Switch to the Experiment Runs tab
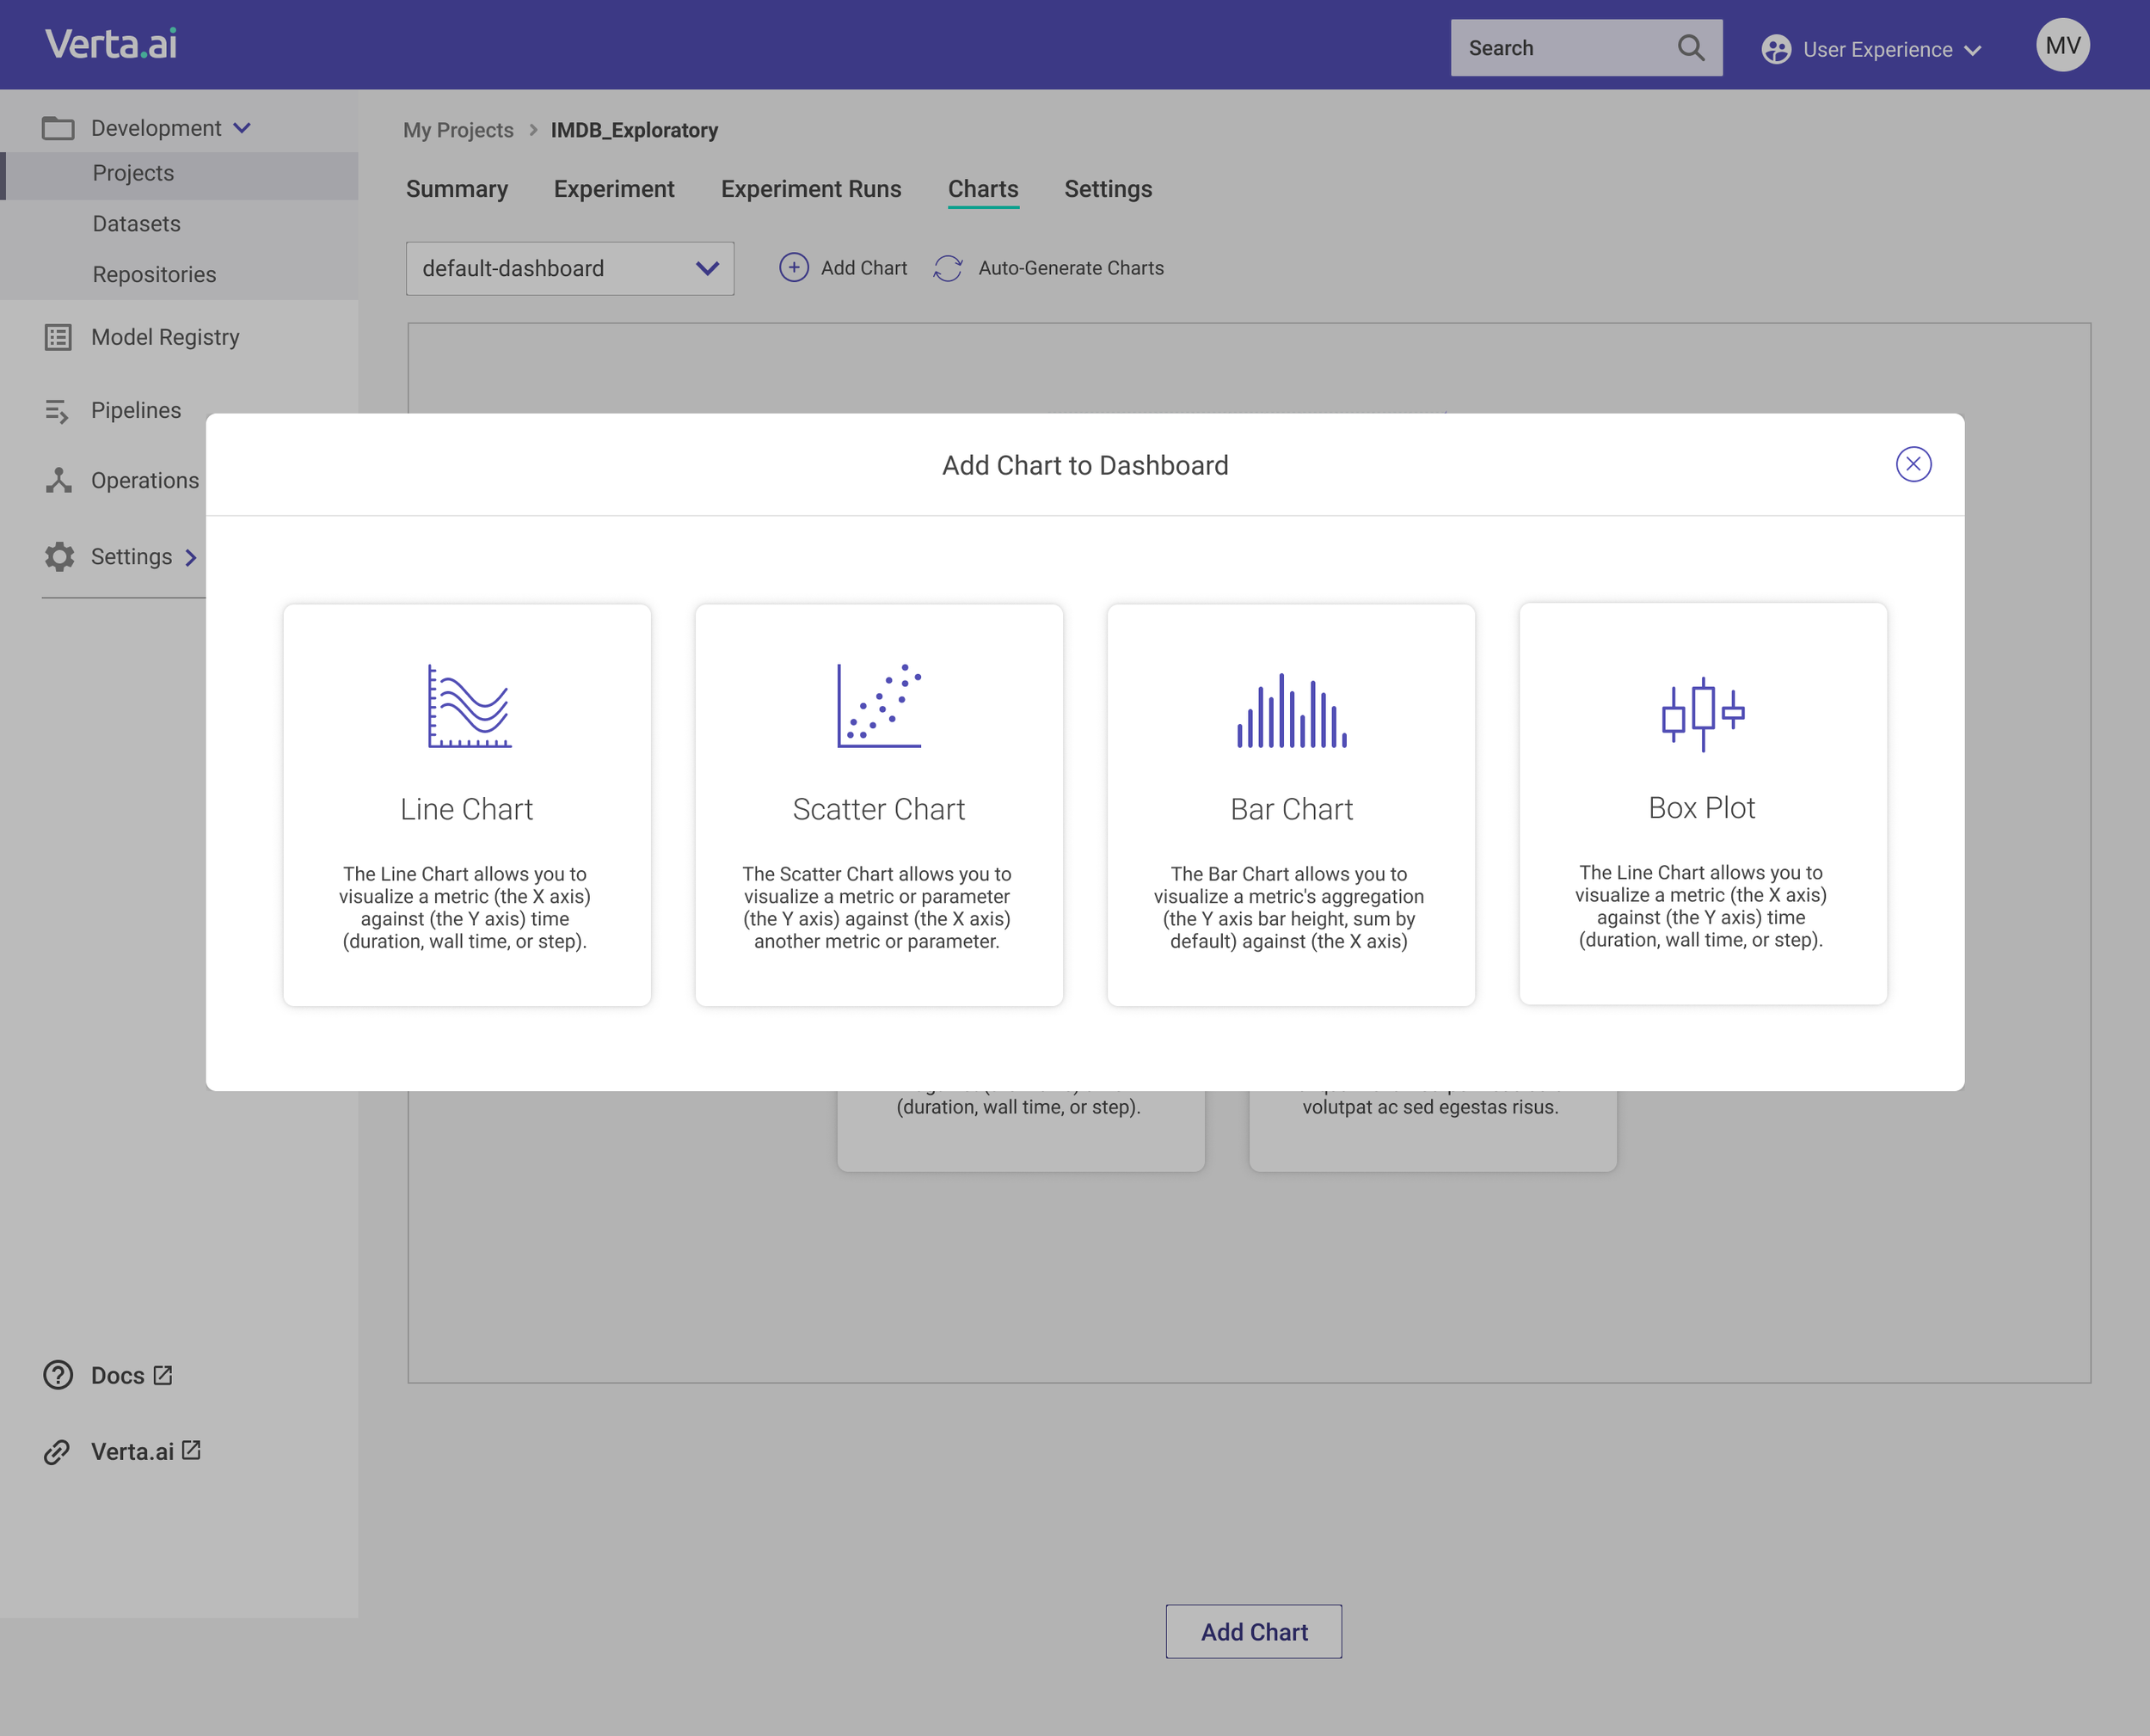 [811, 189]
